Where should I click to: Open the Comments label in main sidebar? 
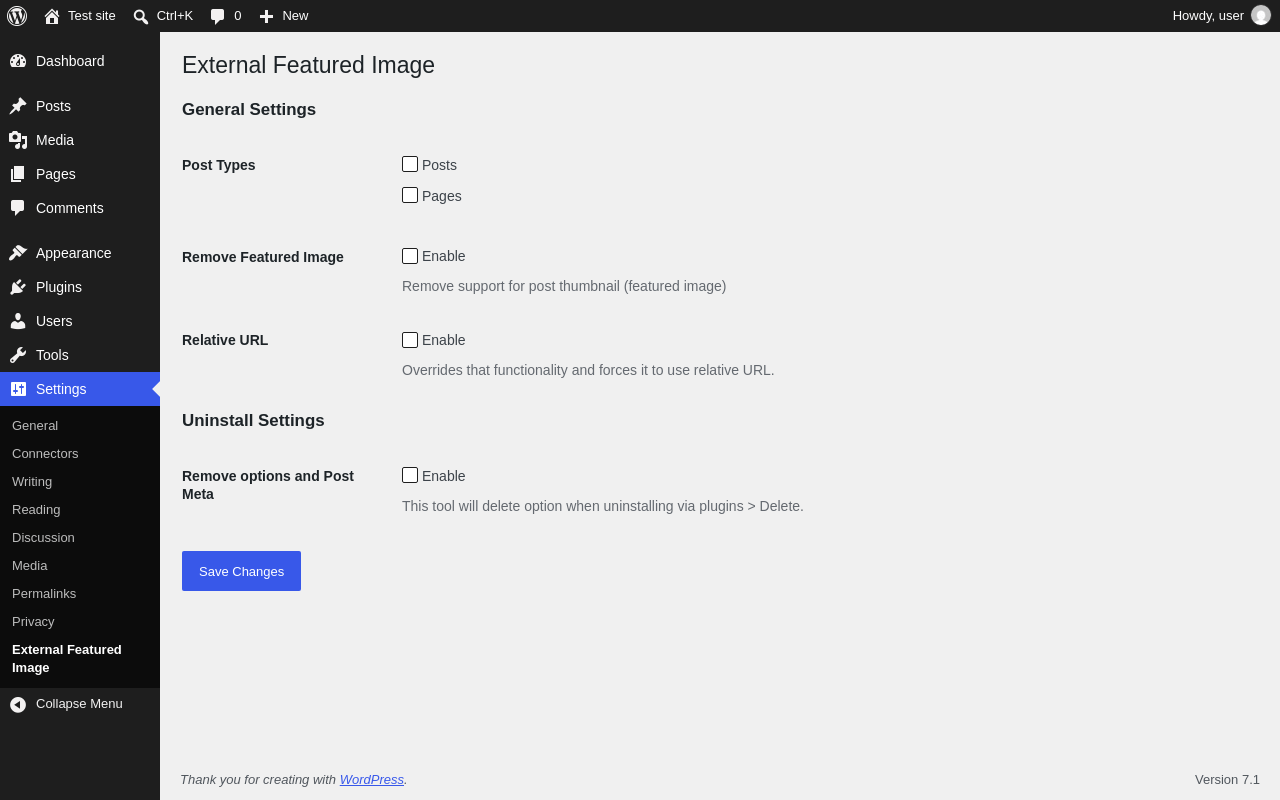(x=70, y=208)
